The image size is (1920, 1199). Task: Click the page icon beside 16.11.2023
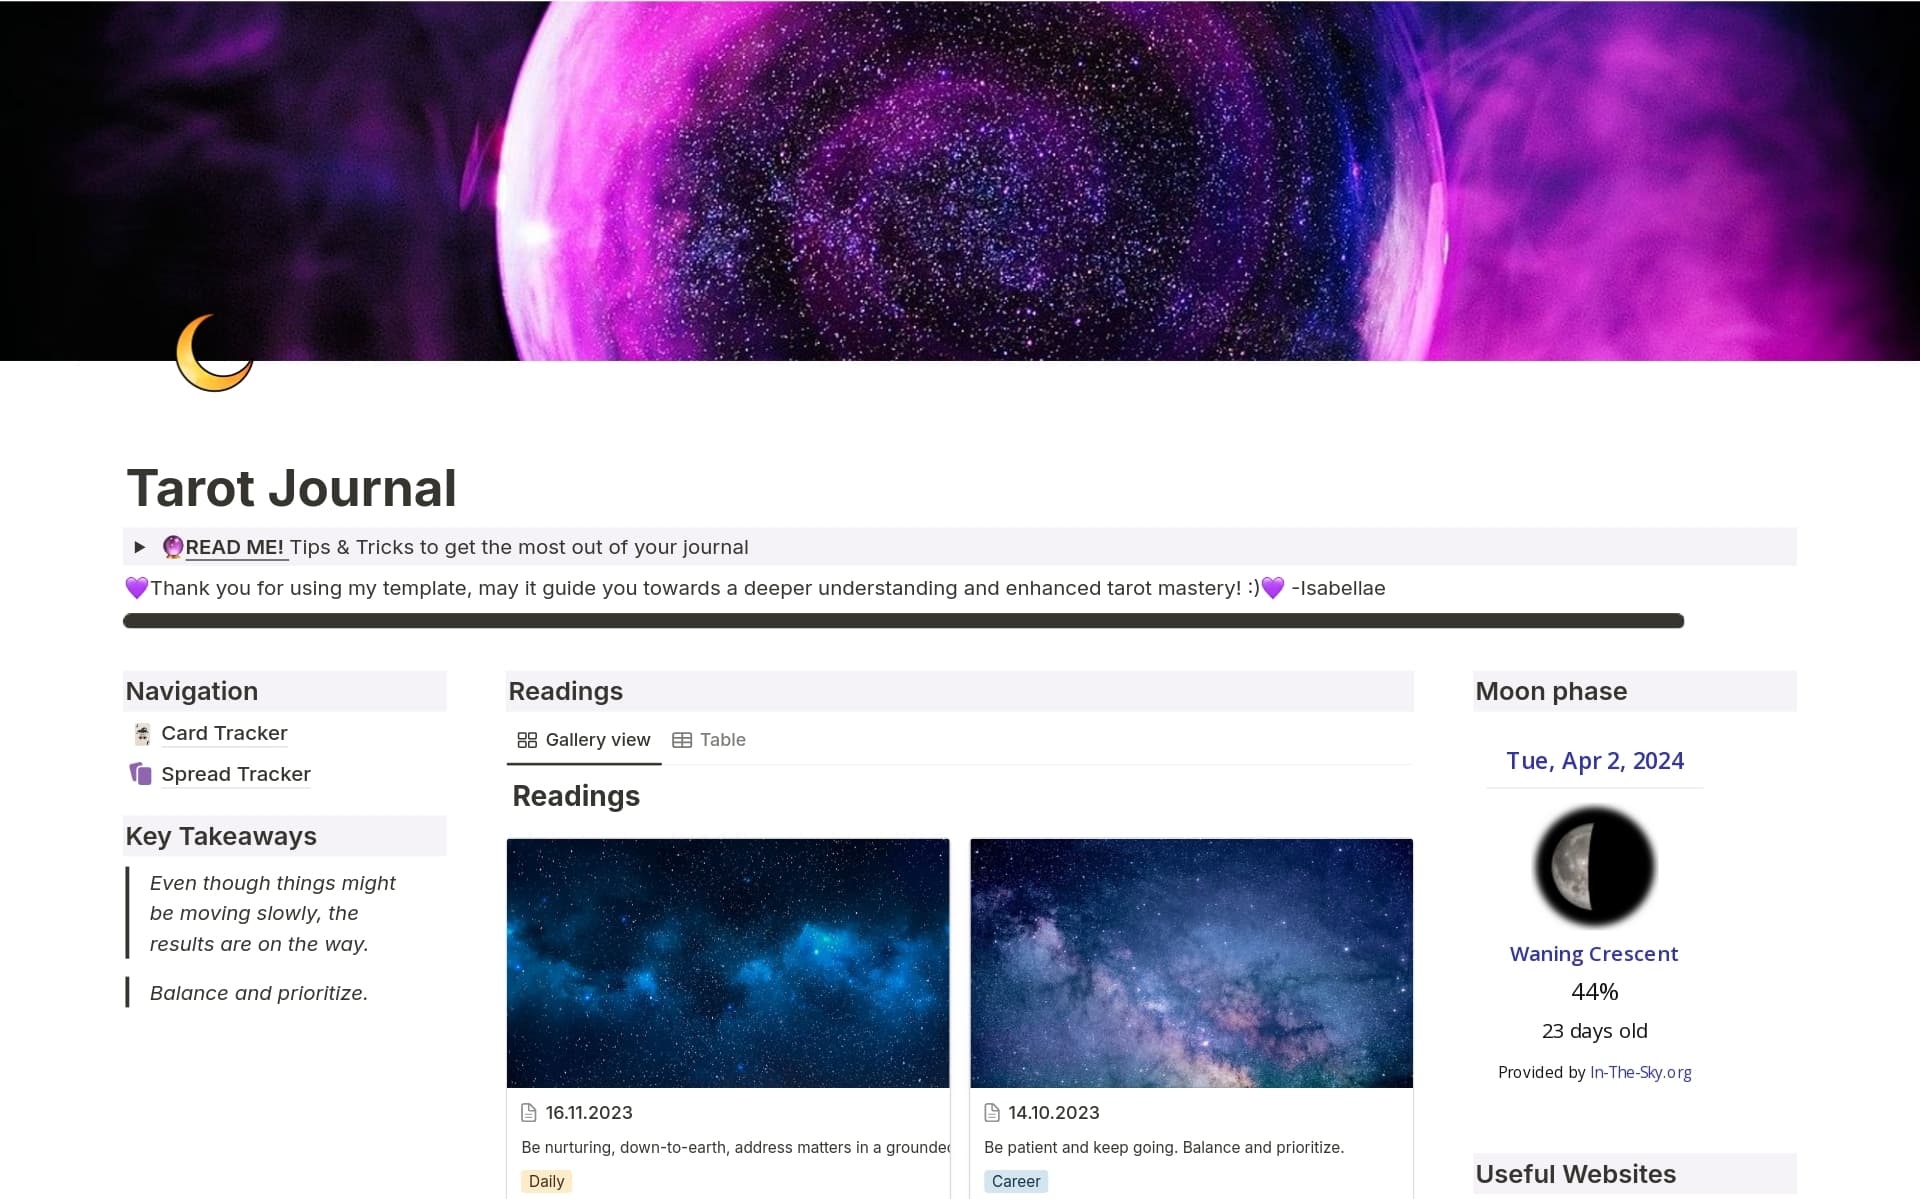(x=529, y=1113)
